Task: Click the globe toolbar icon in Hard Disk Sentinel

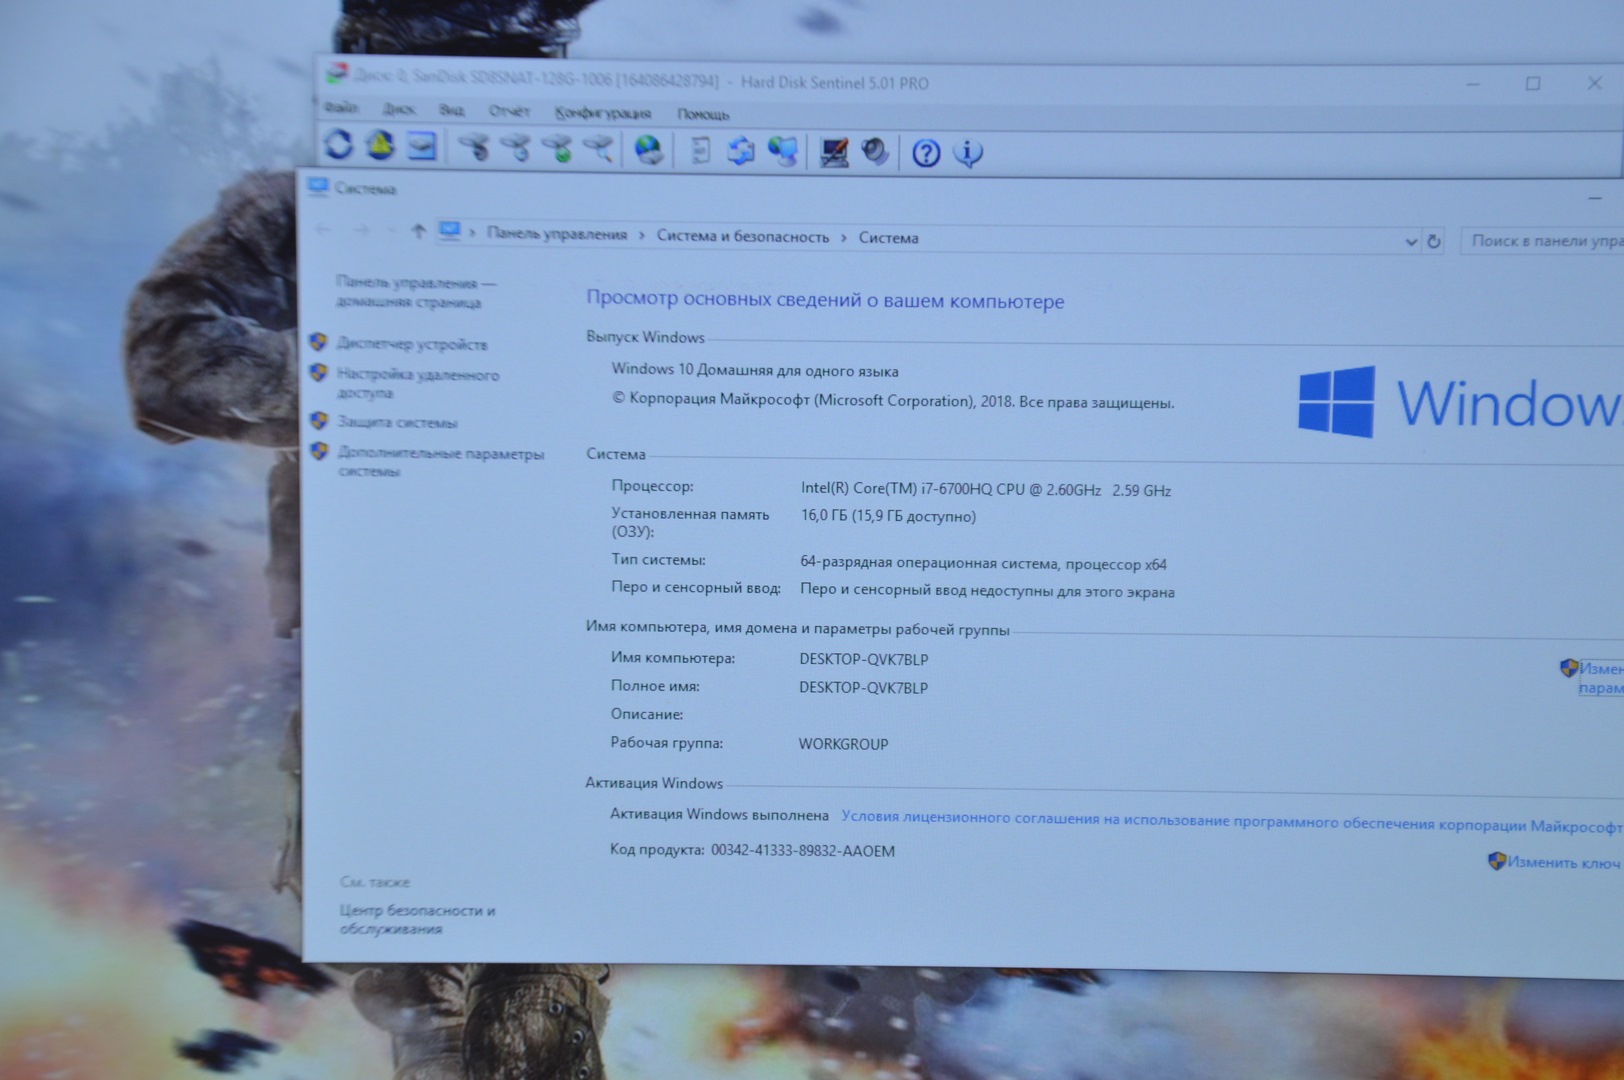Action: (x=649, y=151)
